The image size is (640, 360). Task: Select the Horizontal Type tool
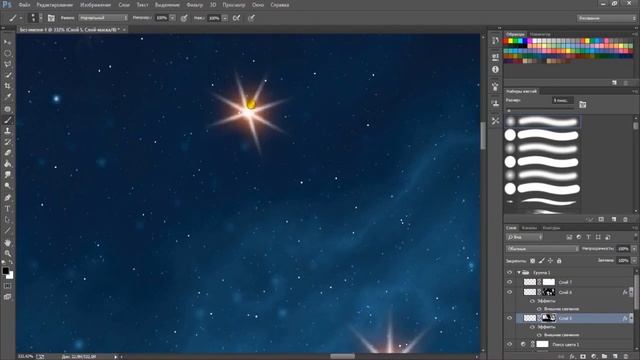click(x=7, y=209)
